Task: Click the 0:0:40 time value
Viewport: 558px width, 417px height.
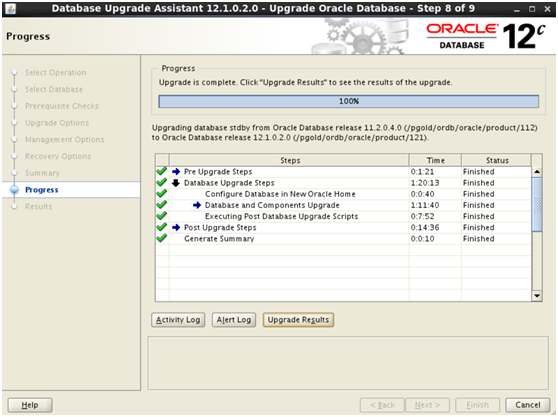Action: point(422,194)
